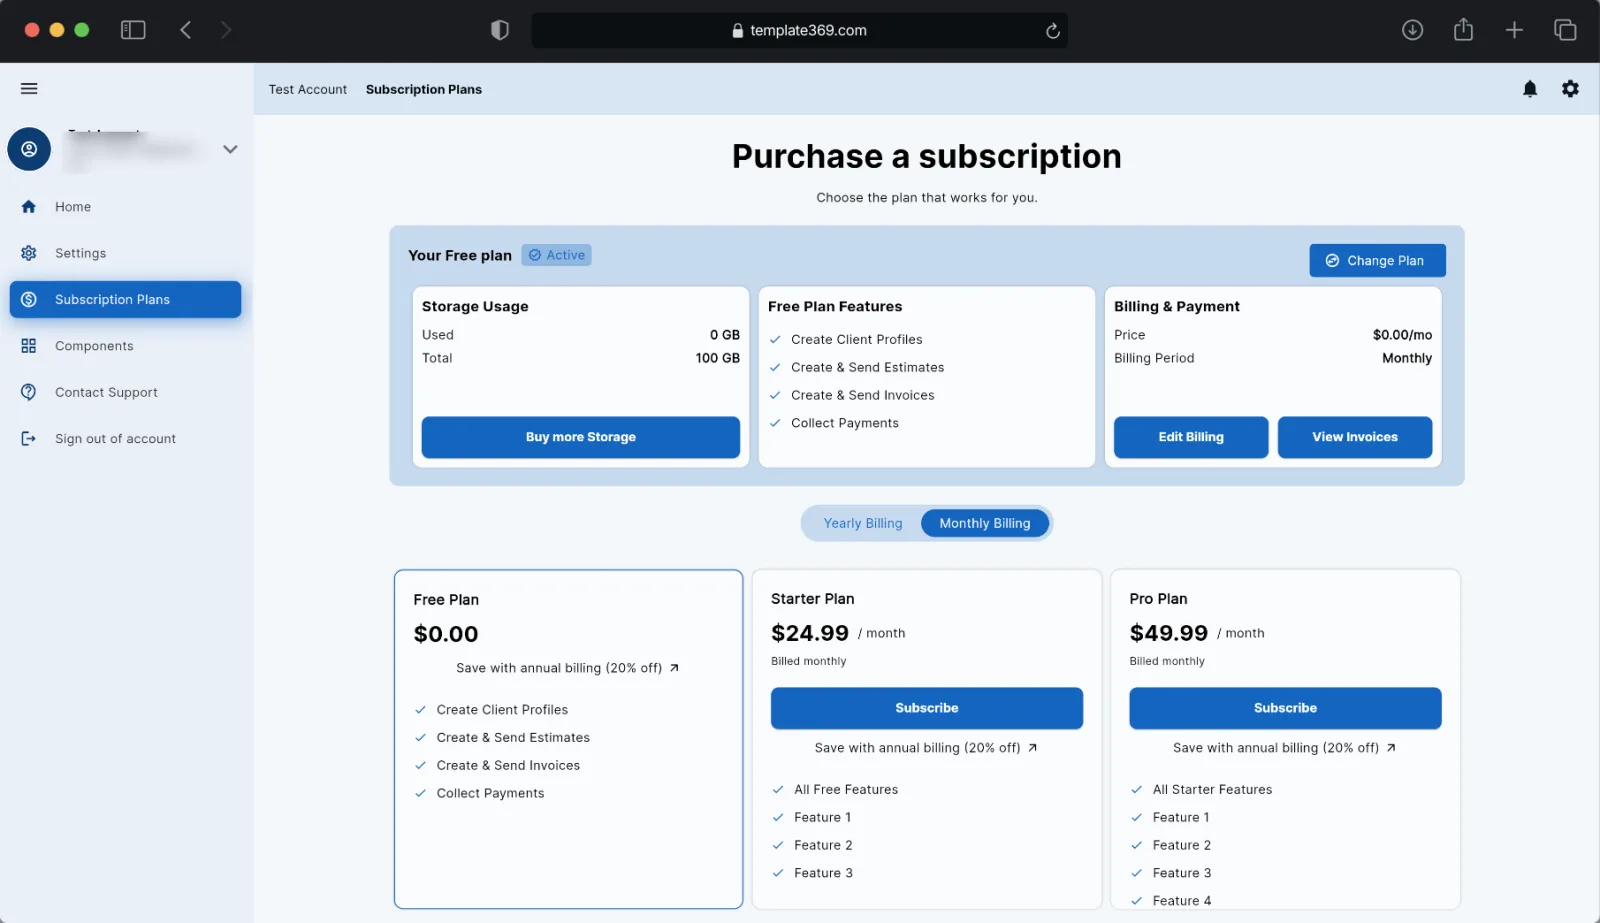
Task: Click the Sign out arrow icon
Action: click(29, 439)
